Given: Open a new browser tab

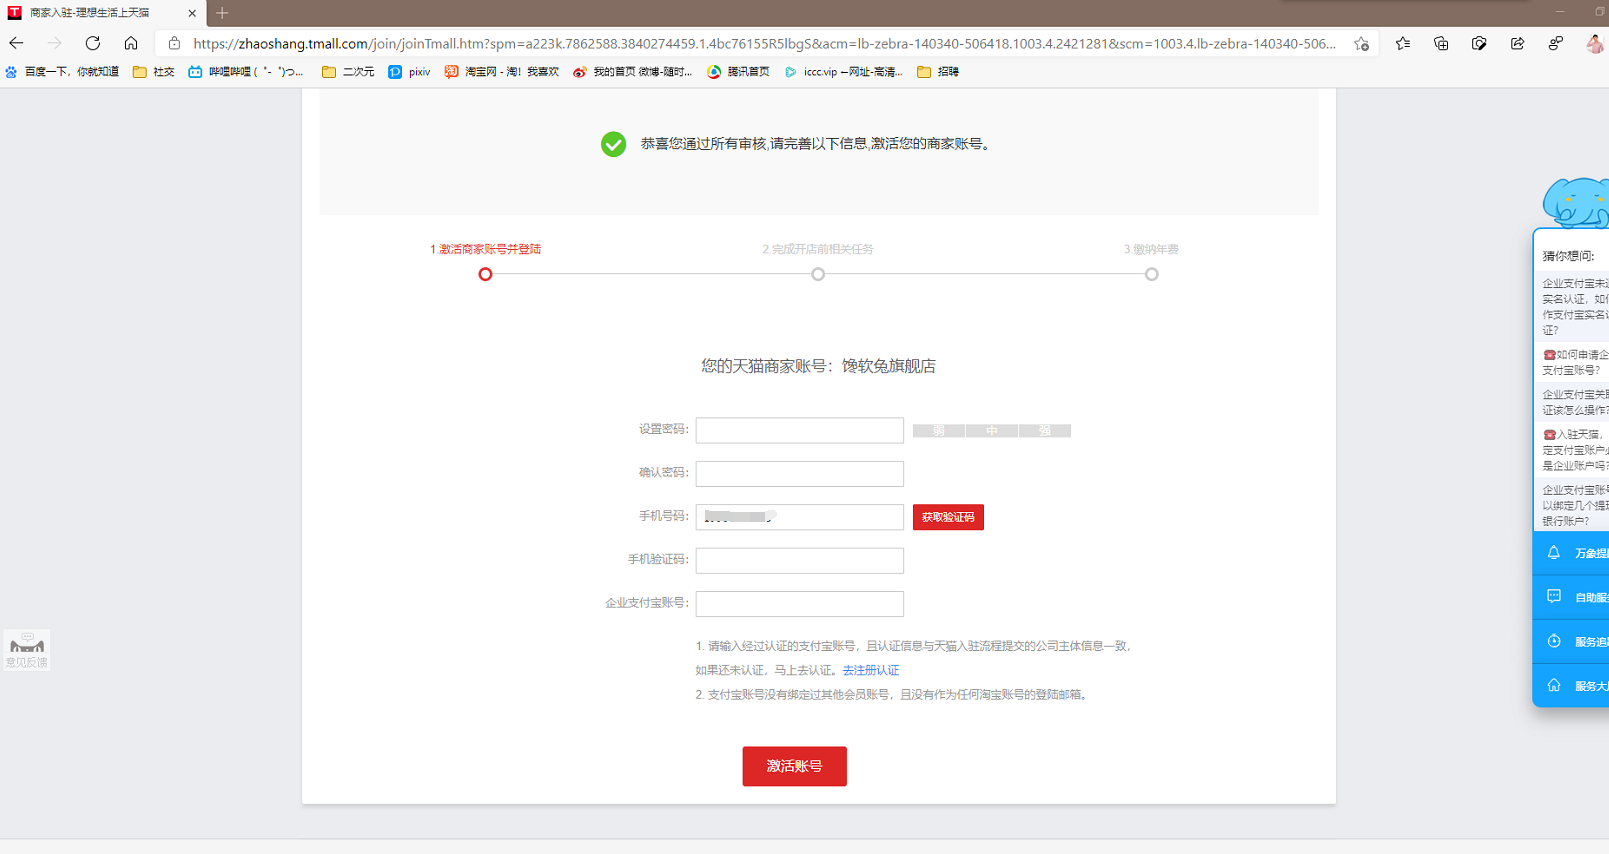Looking at the screenshot, I should coord(222,13).
